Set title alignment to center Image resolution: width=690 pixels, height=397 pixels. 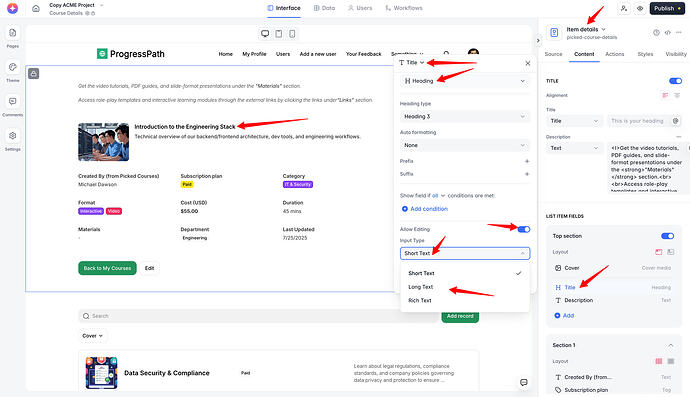[x=677, y=95]
